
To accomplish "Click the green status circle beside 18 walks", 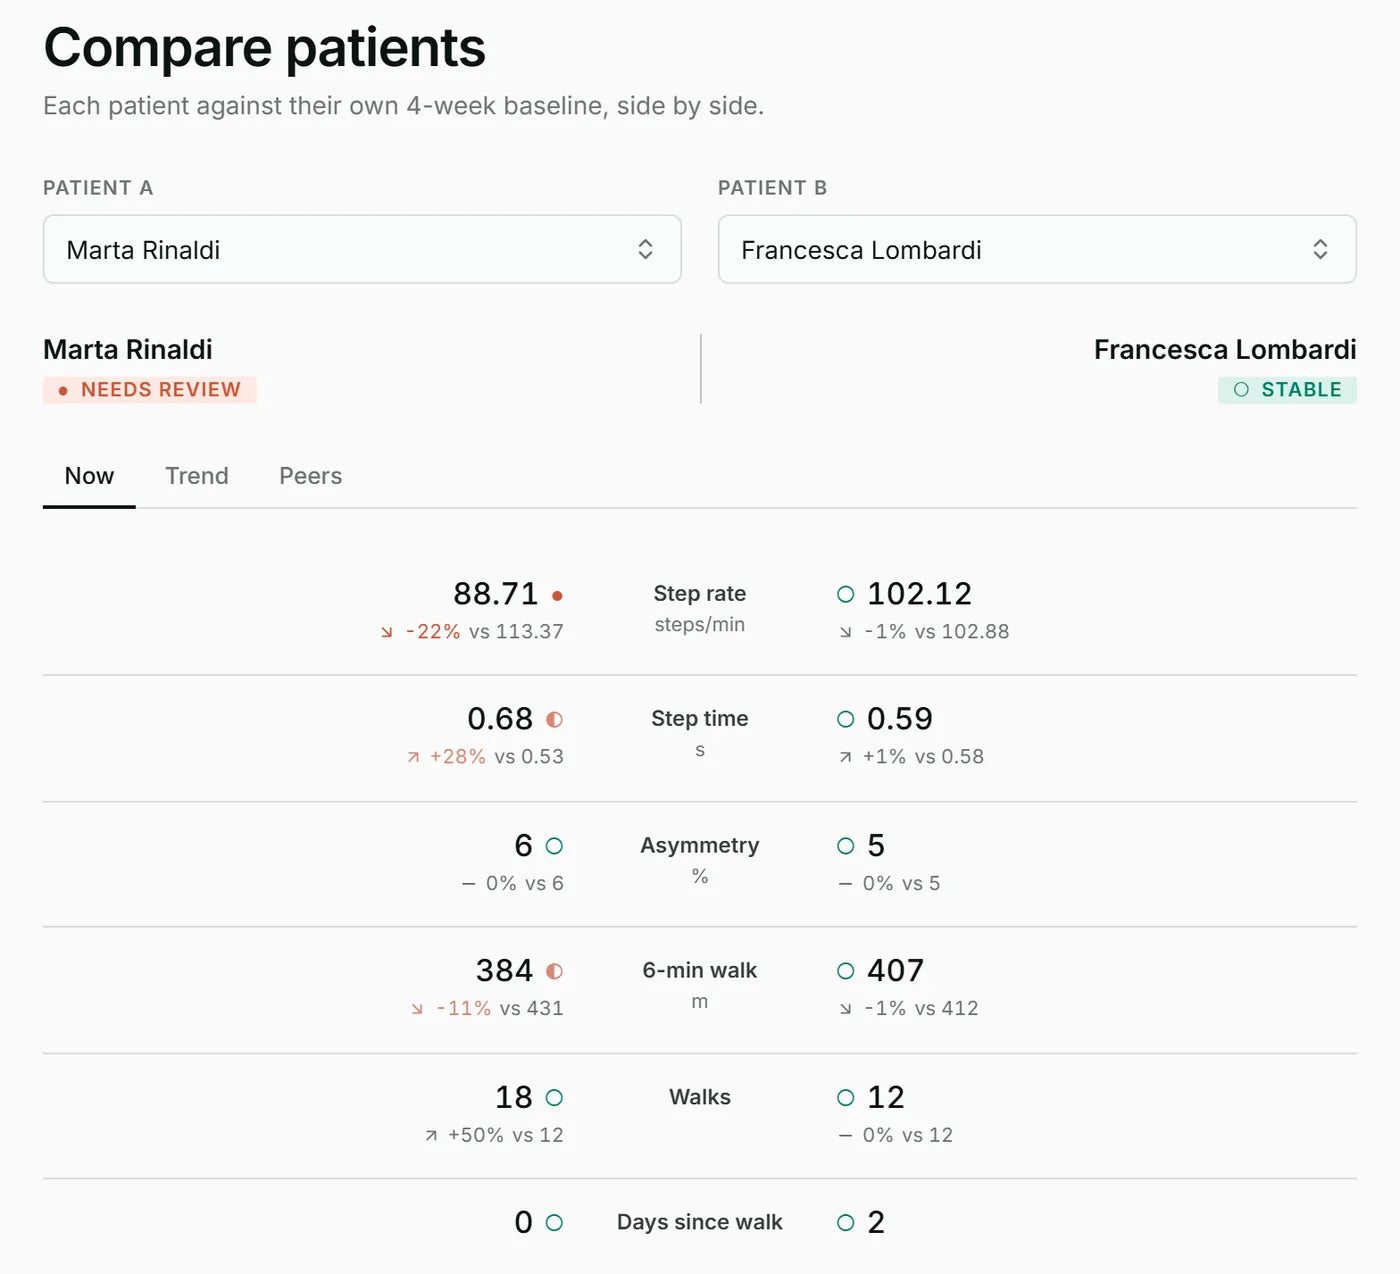I will pos(554,1098).
